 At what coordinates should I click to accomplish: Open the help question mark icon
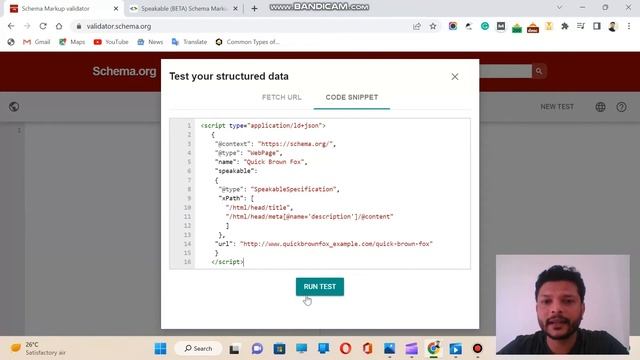tap(621, 107)
